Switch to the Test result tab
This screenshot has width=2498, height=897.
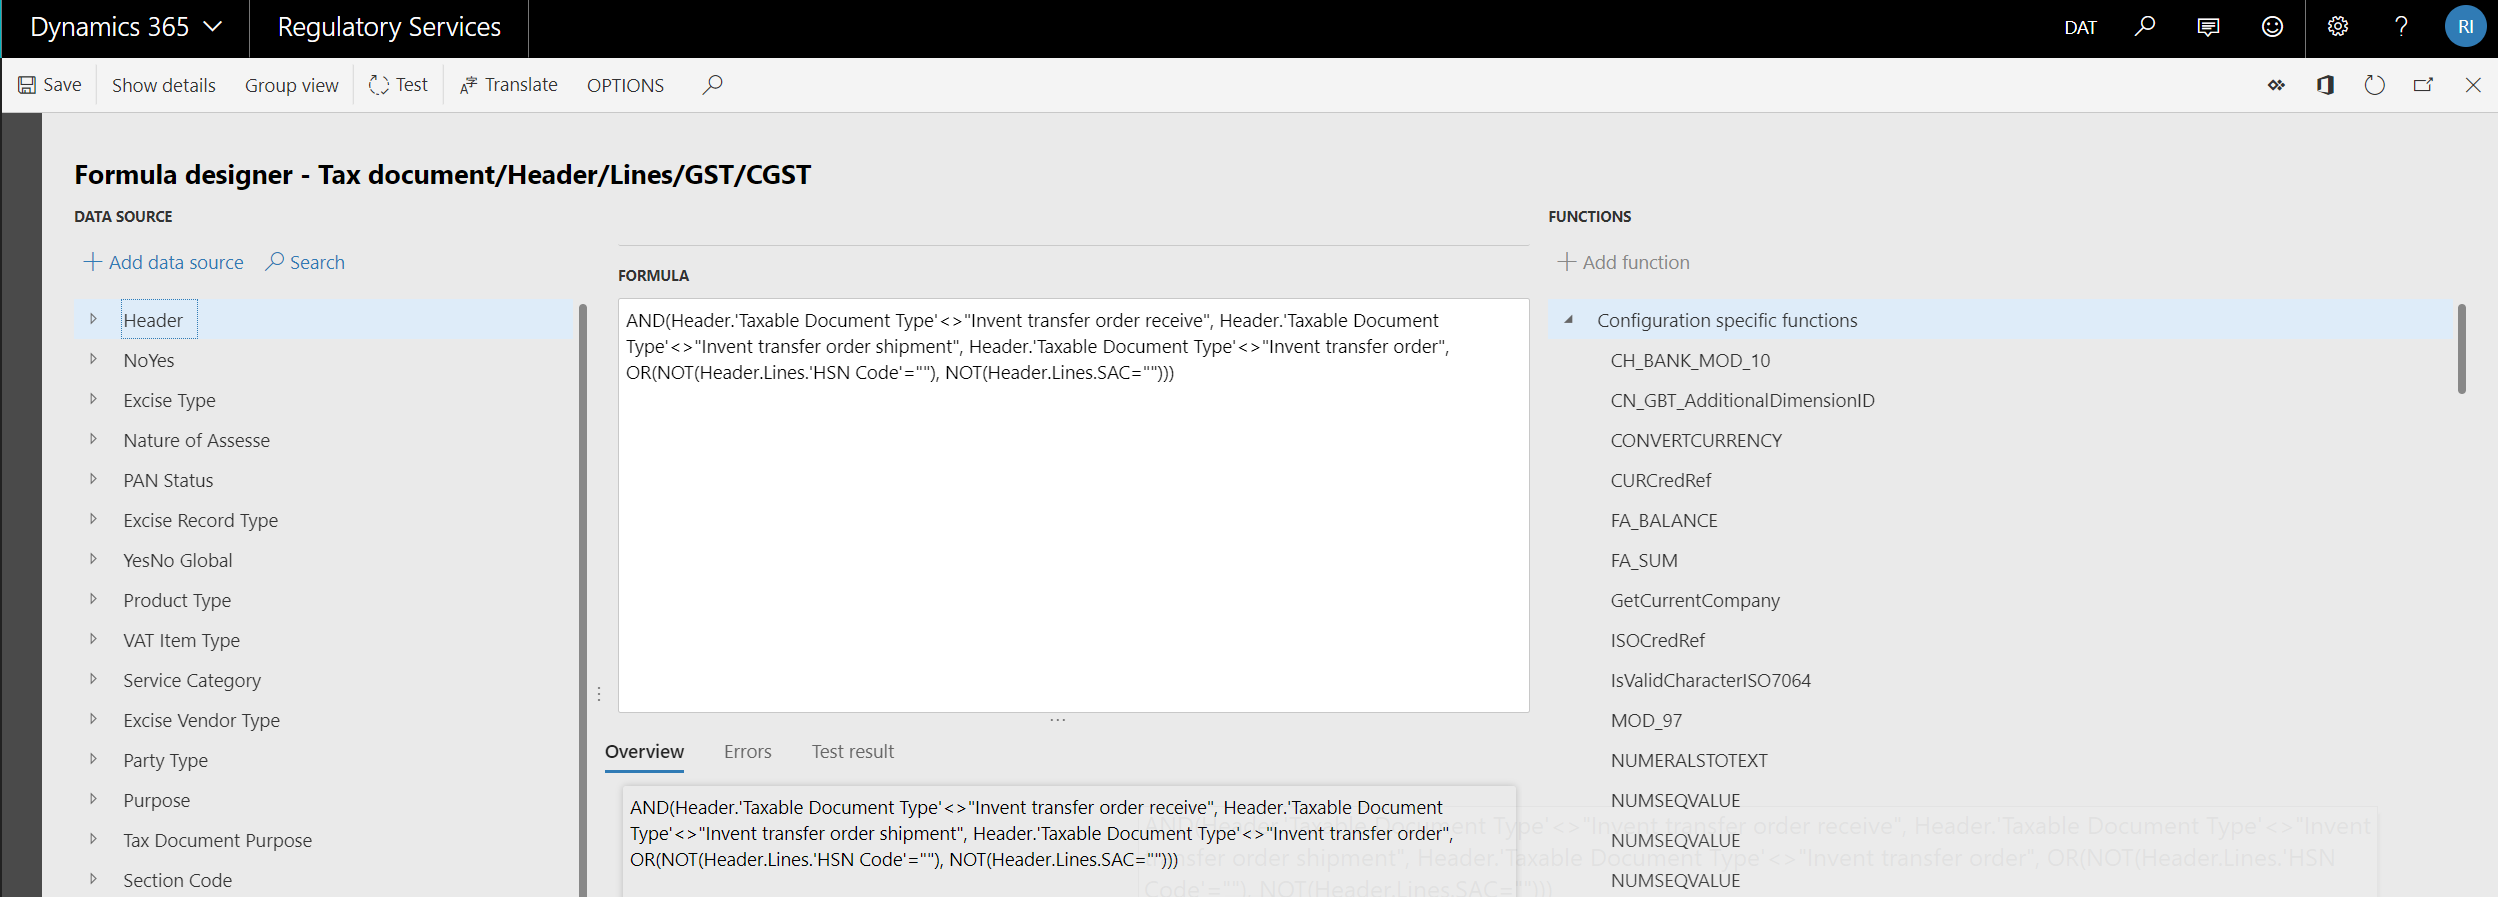click(853, 752)
